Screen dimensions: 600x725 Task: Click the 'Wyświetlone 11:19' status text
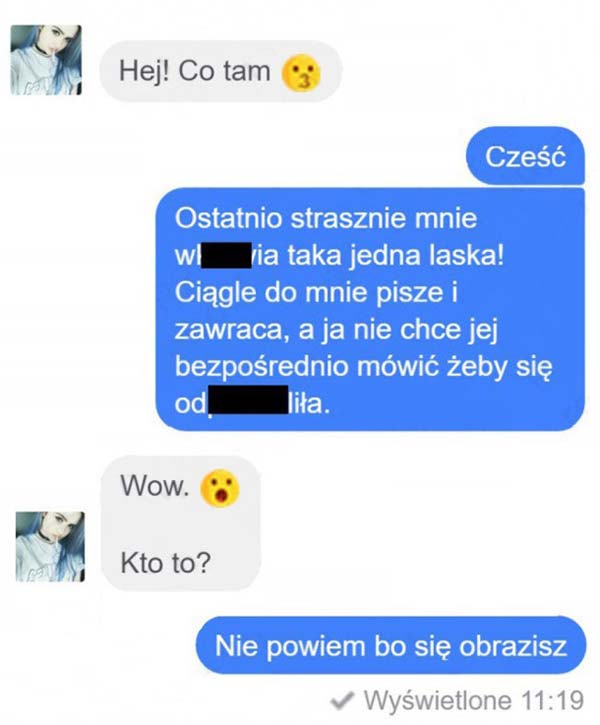(x=474, y=700)
